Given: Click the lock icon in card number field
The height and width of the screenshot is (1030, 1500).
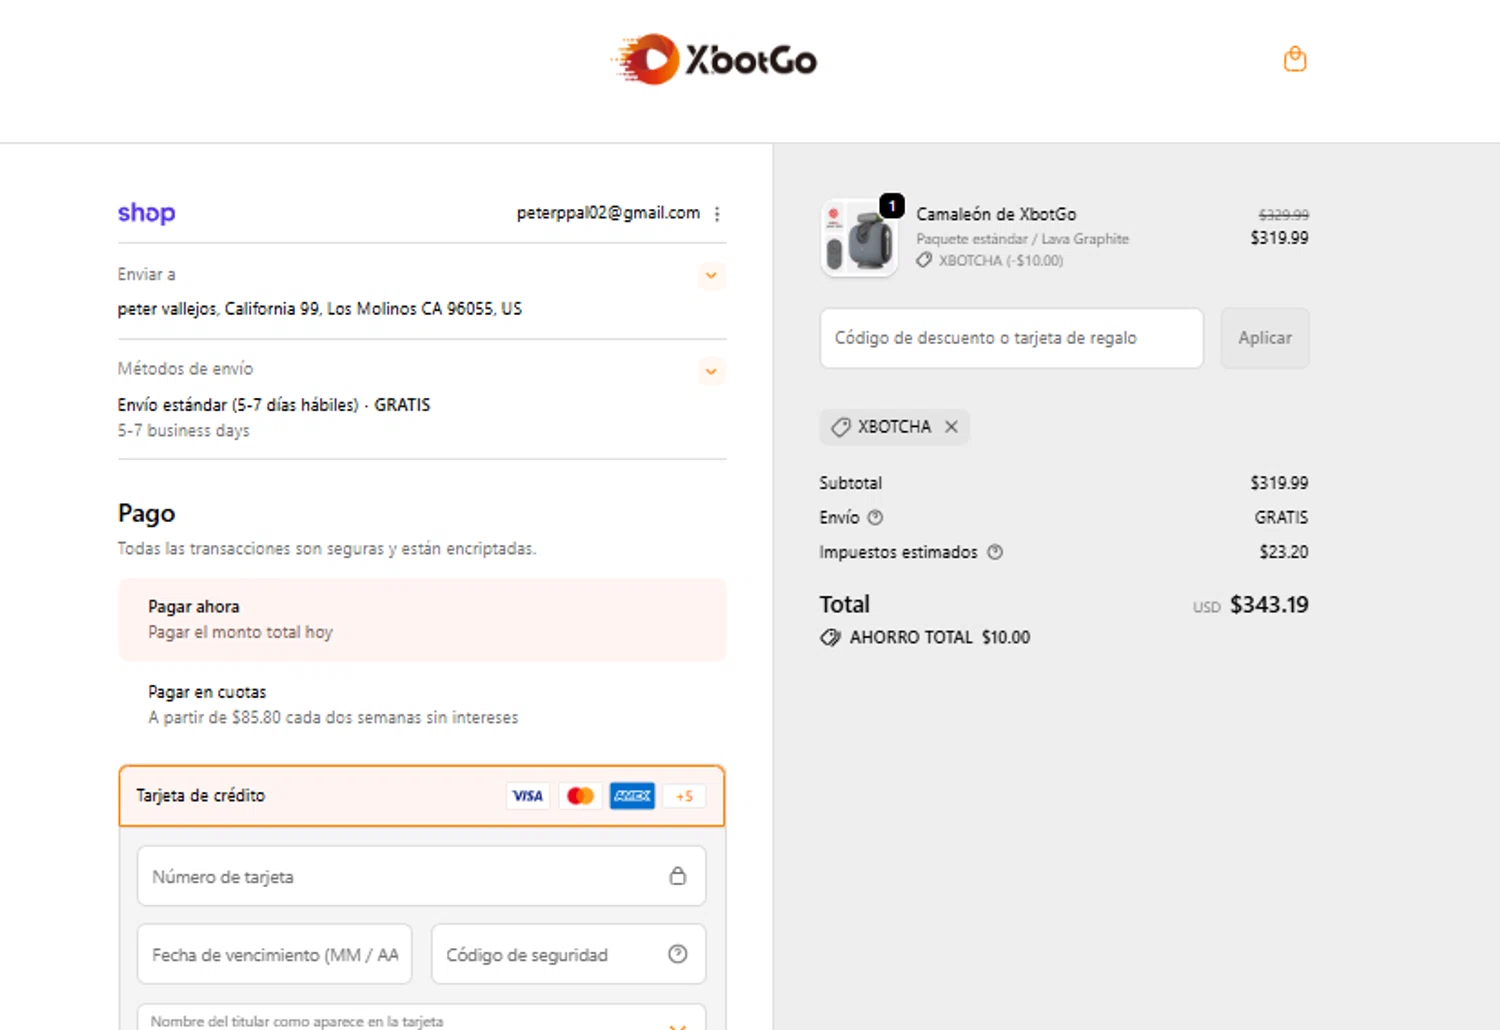Looking at the screenshot, I should (678, 876).
